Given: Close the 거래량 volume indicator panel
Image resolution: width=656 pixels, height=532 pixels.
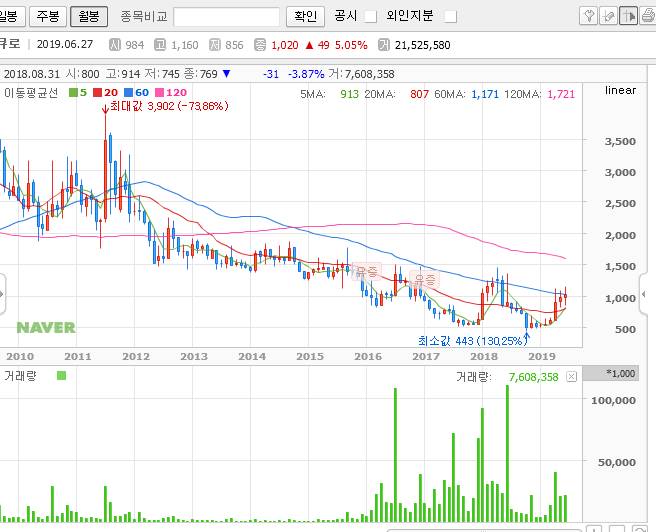Looking at the screenshot, I should click(x=571, y=377).
